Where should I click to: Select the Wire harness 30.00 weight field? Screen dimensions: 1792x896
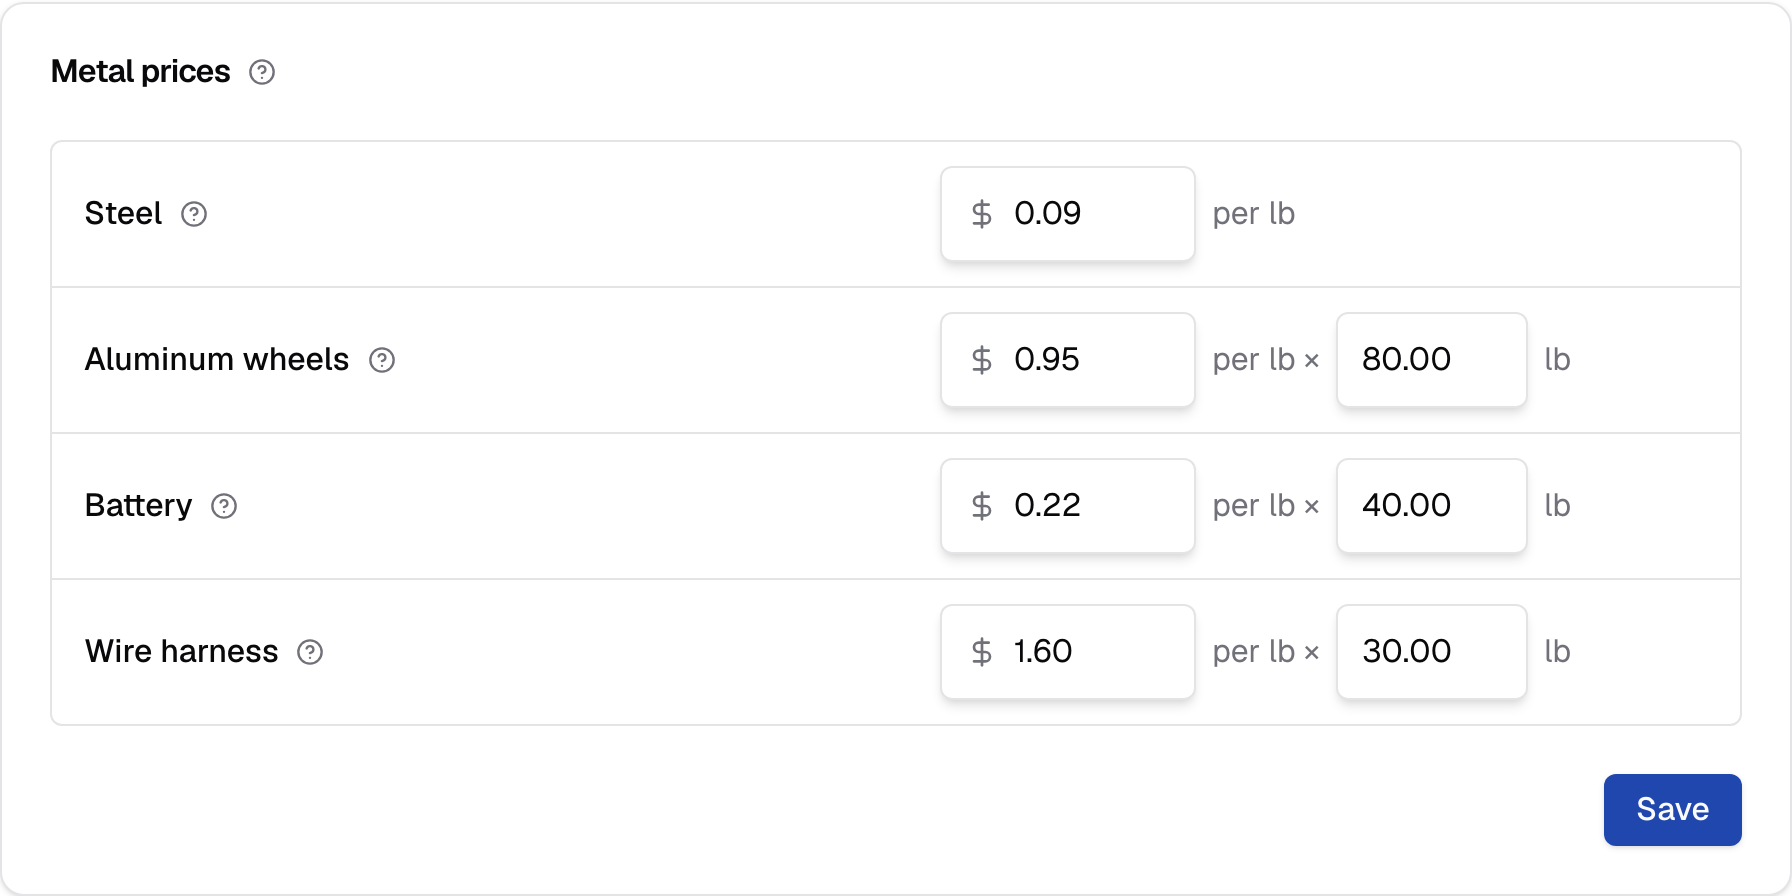coord(1432,652)
